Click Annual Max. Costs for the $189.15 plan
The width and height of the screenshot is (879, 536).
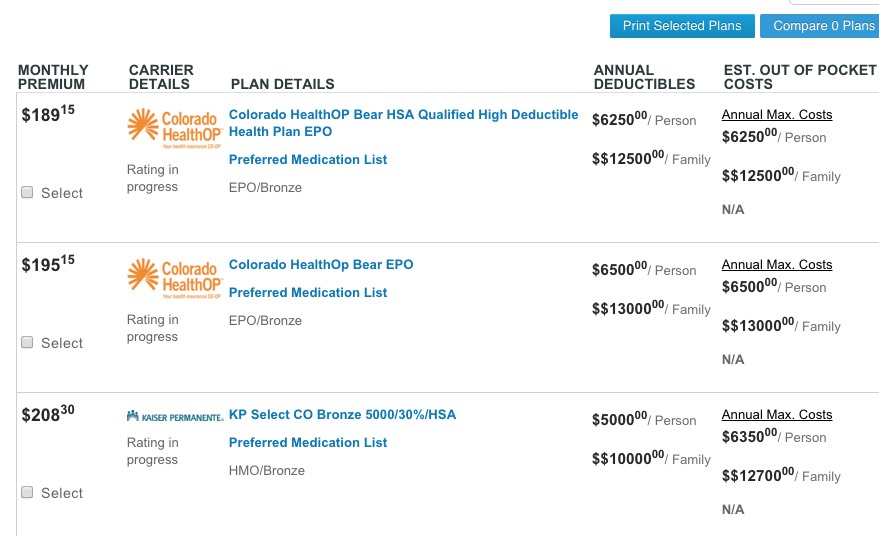pos(776,115)
